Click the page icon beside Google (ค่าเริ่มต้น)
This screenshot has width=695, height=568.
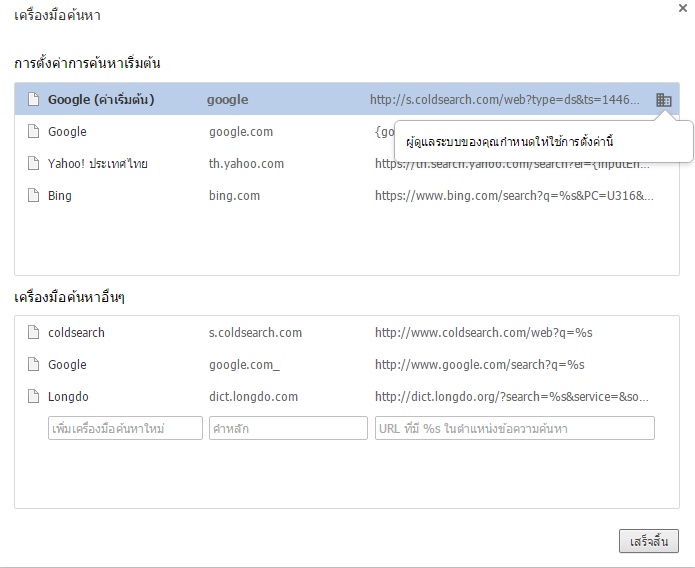tap(34, 99)
